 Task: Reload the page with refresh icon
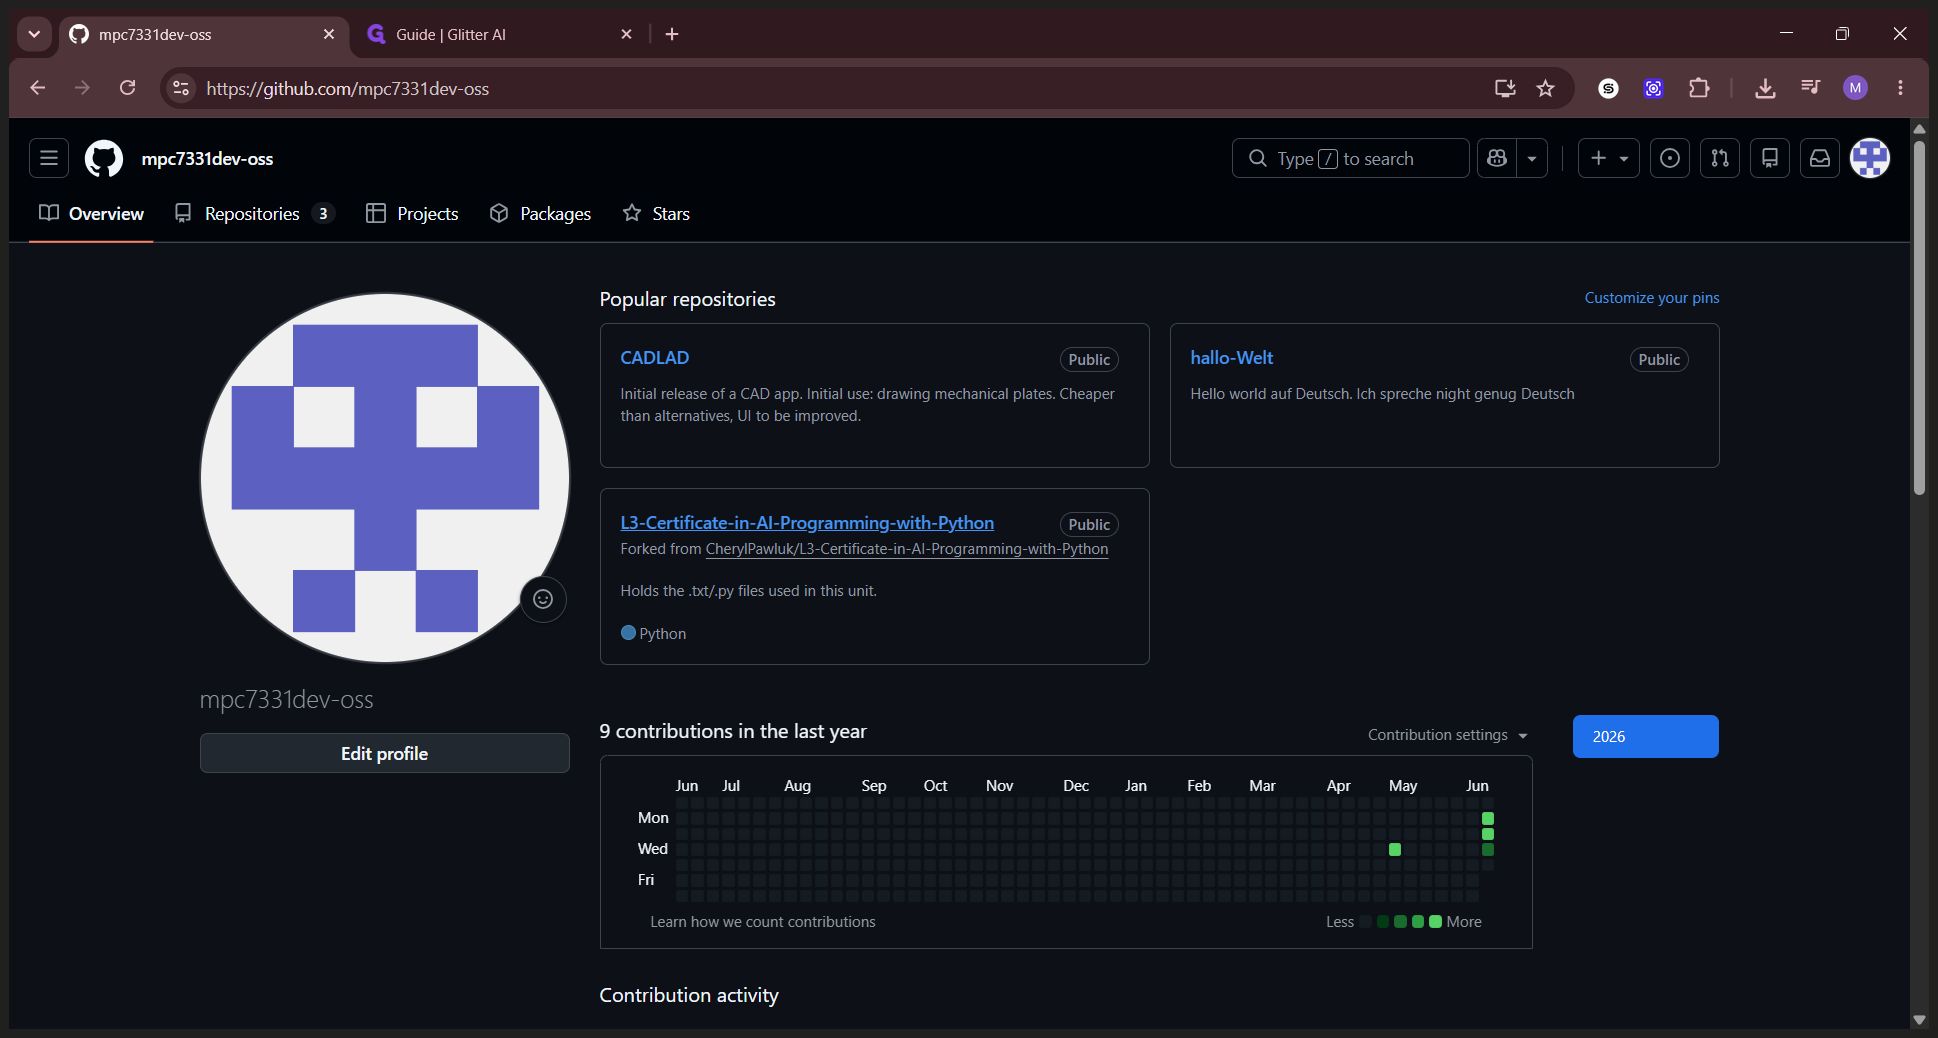click(x=128, y=88)
